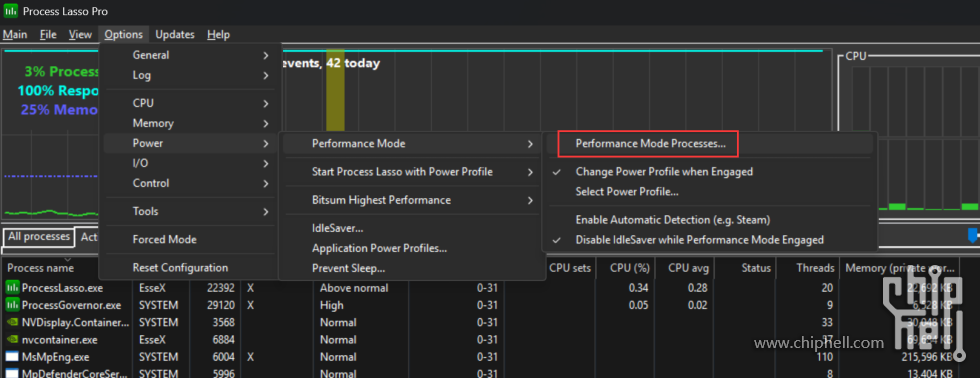Viewport: 980px width, 378px height.
Task: Expand the CPU submenu
Action: click(x=189, y=103)
